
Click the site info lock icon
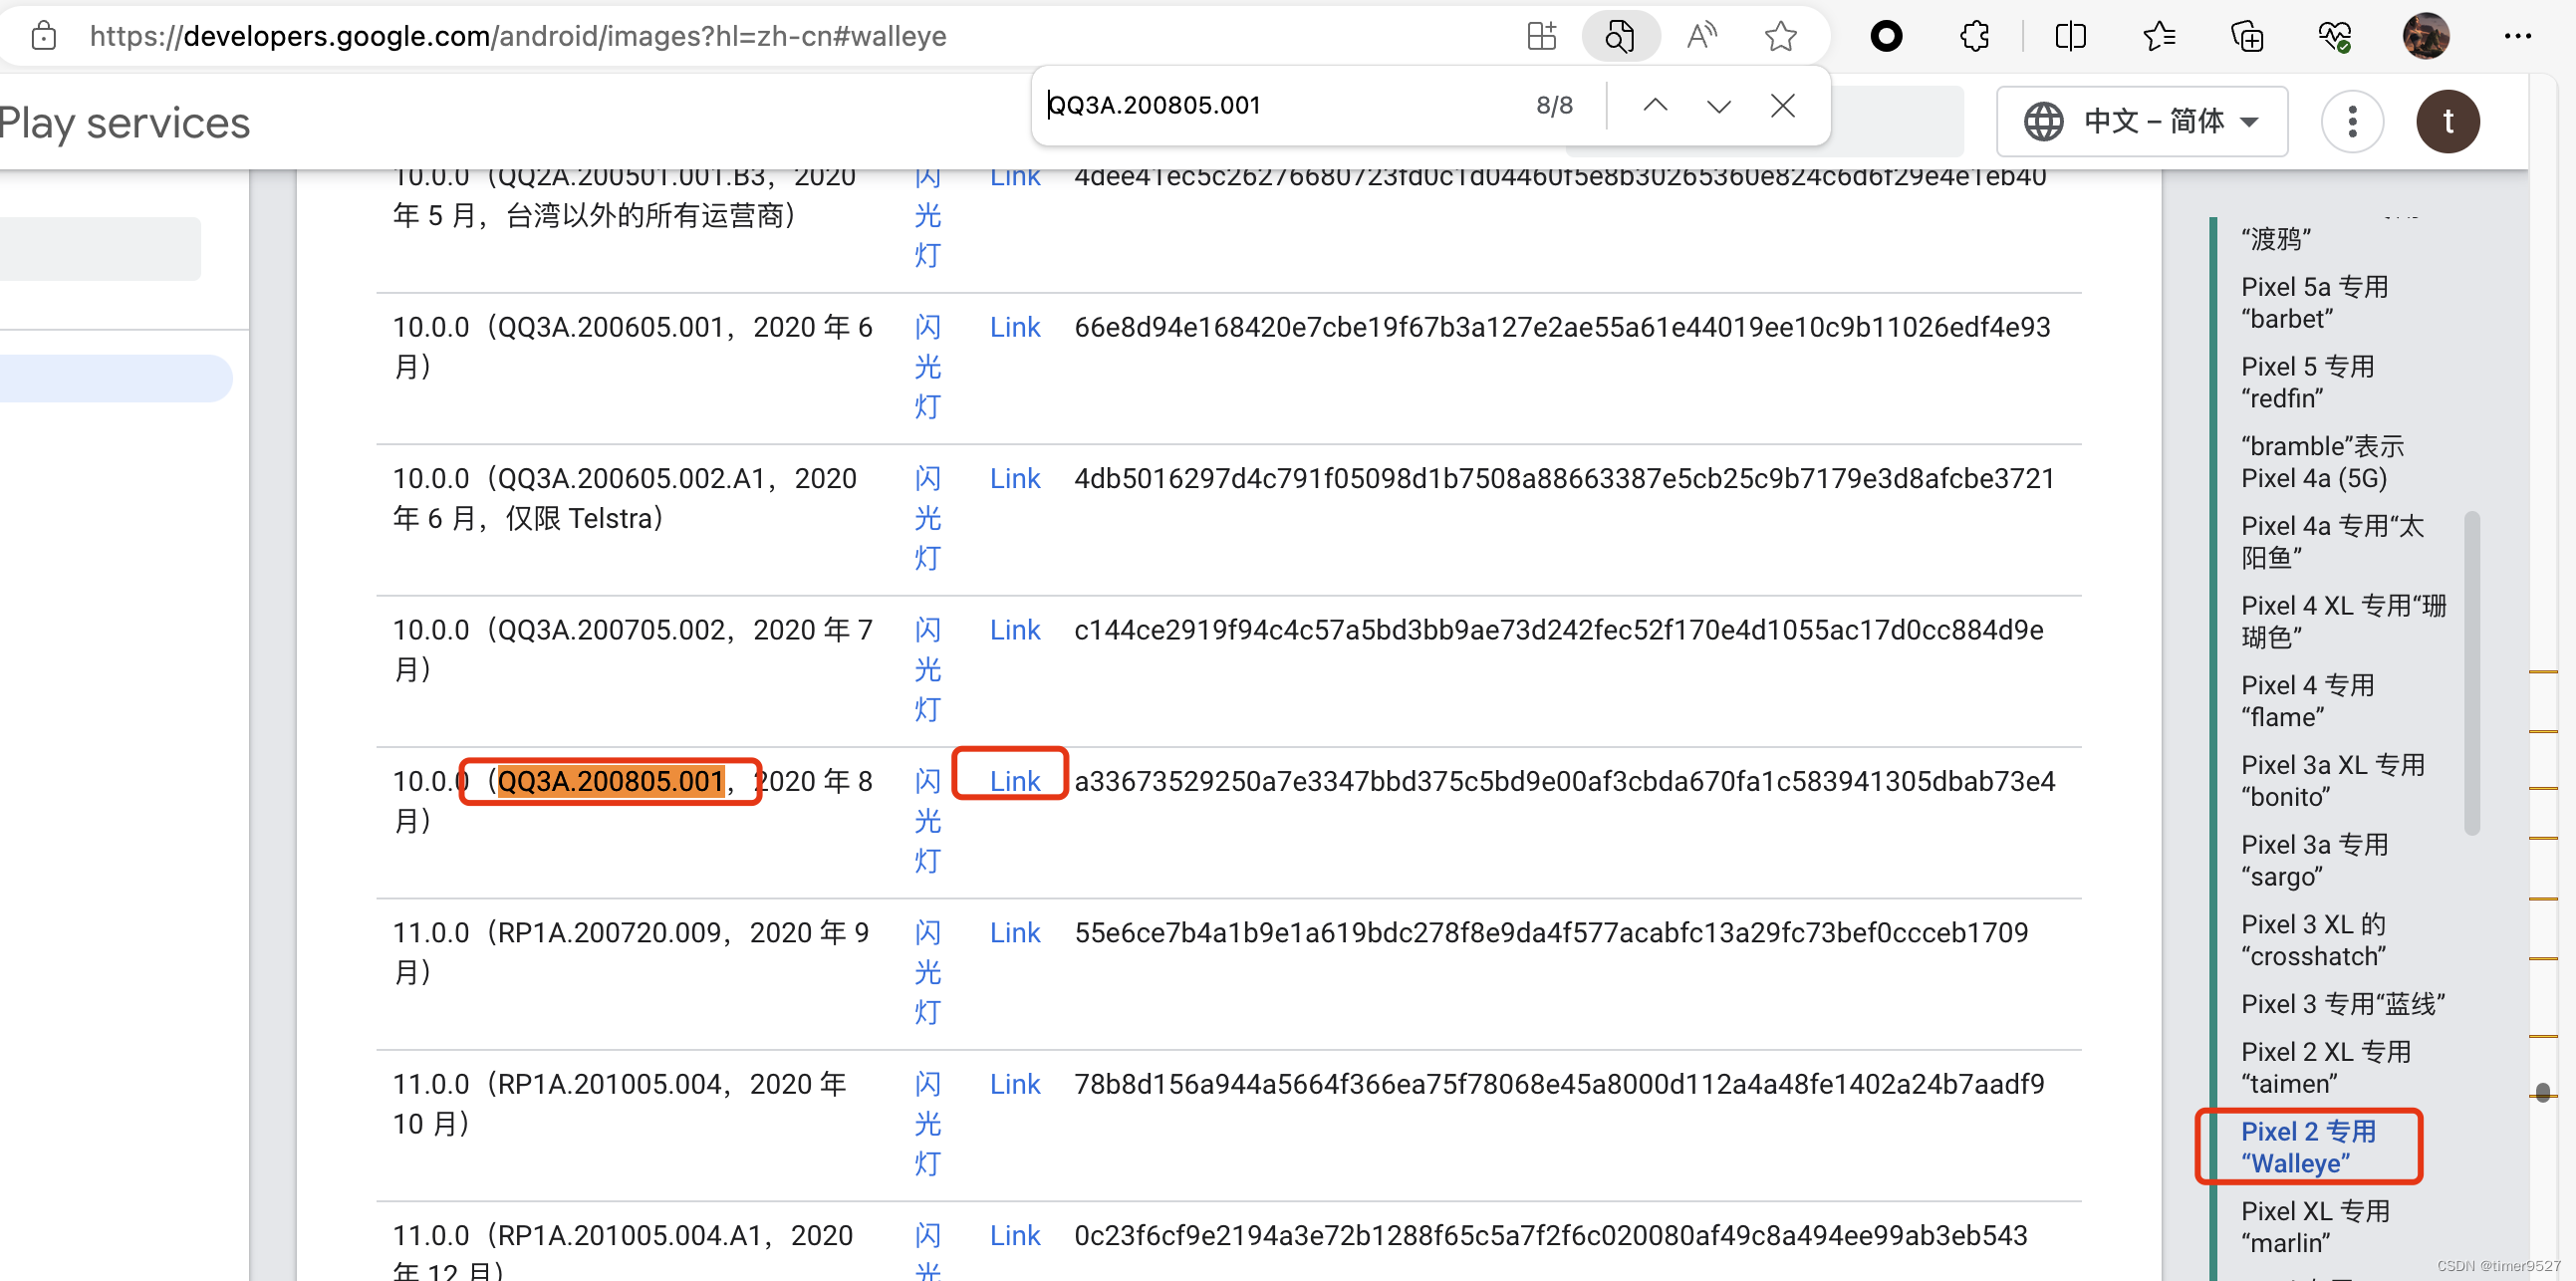pos(43,36)
